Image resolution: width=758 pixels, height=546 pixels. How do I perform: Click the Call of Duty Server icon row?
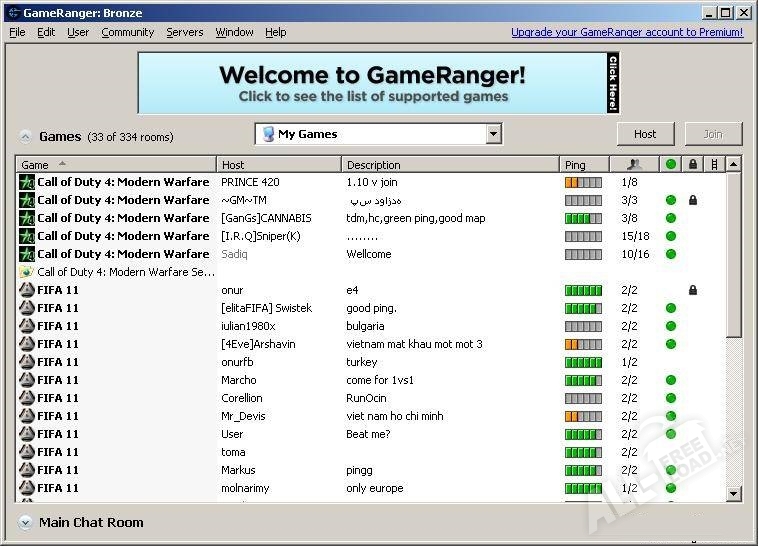pyautogui.click(x=27, y=272)
